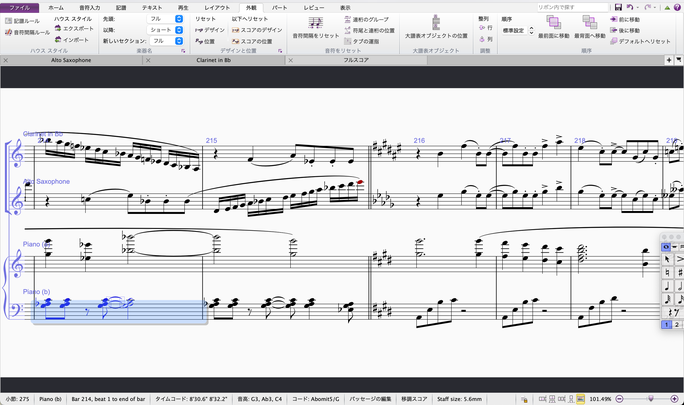The height and width of the screenshot is (405, 684).
Task: Close the Alto Saxophone tab
Action: click(x=6, y=60)
